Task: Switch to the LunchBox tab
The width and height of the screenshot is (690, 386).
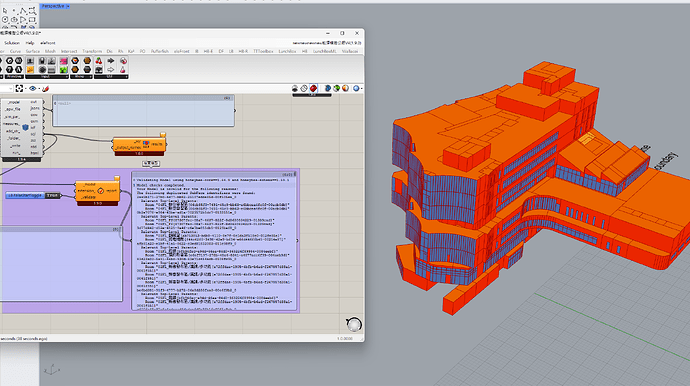Action: [287, 51]
